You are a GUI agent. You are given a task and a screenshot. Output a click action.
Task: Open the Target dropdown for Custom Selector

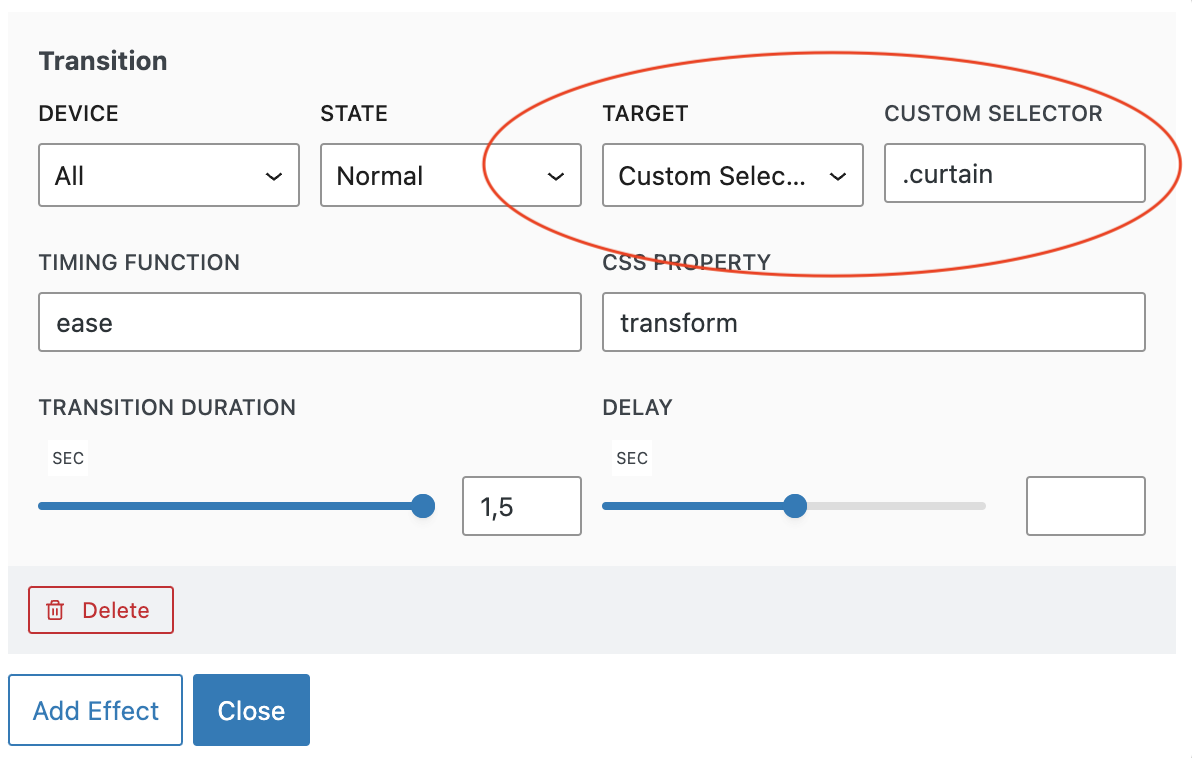click(x=732, y=176)
